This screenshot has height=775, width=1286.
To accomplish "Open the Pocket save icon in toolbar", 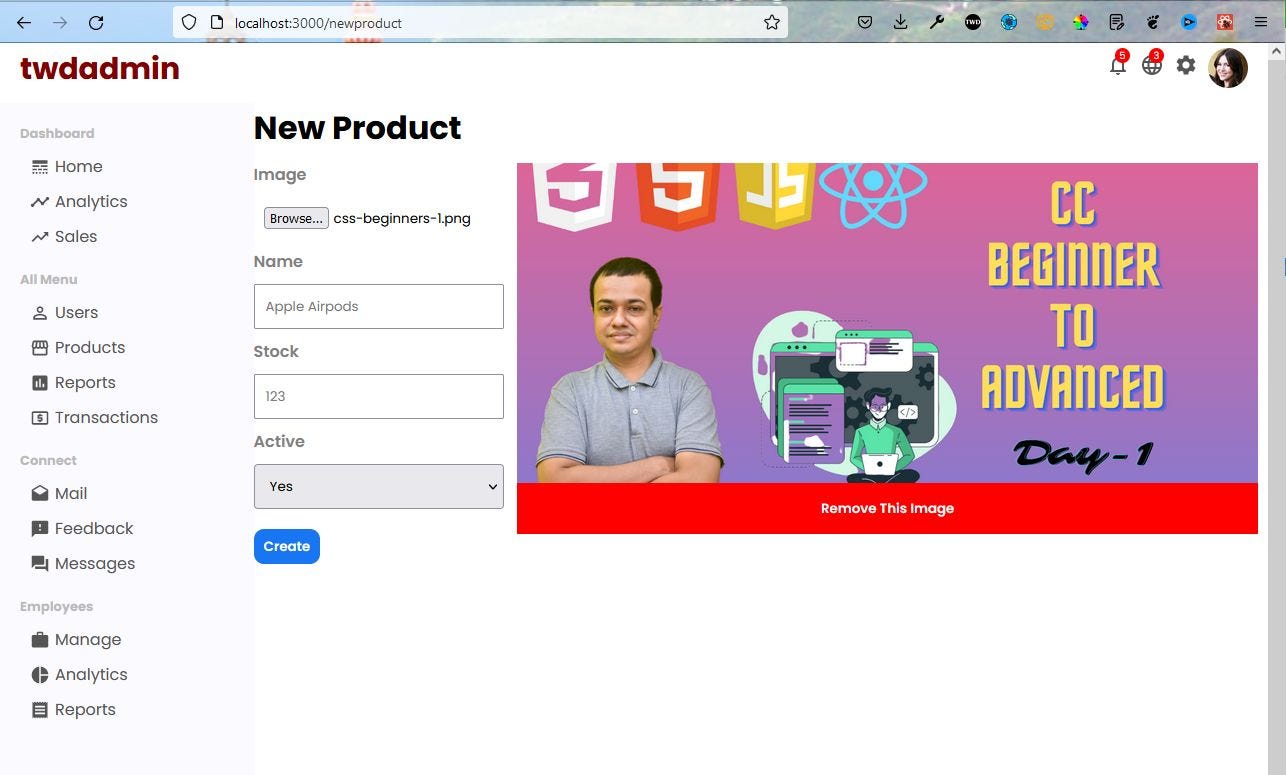I will 865,22.
